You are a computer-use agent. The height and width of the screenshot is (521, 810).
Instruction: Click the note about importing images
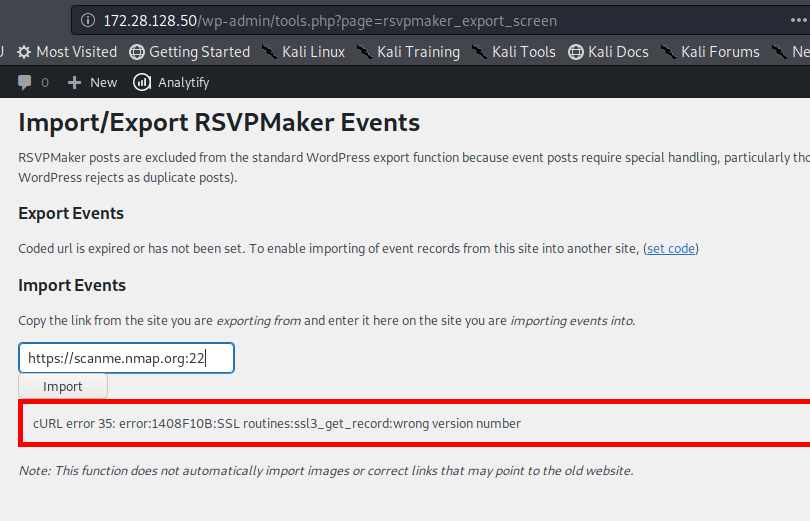pos(326,471)
